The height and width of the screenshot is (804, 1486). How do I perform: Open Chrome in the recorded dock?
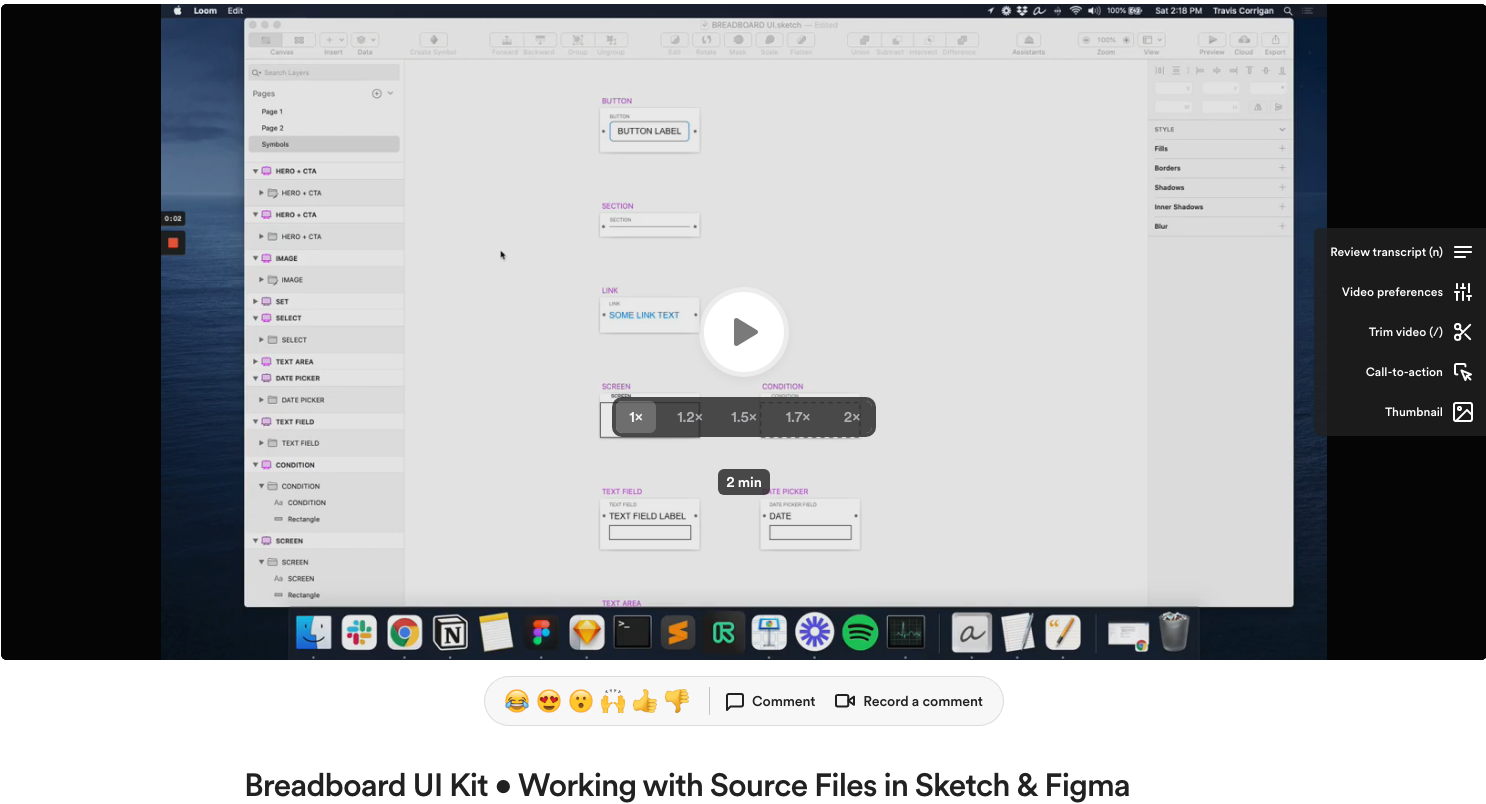[x=404, y=632]
